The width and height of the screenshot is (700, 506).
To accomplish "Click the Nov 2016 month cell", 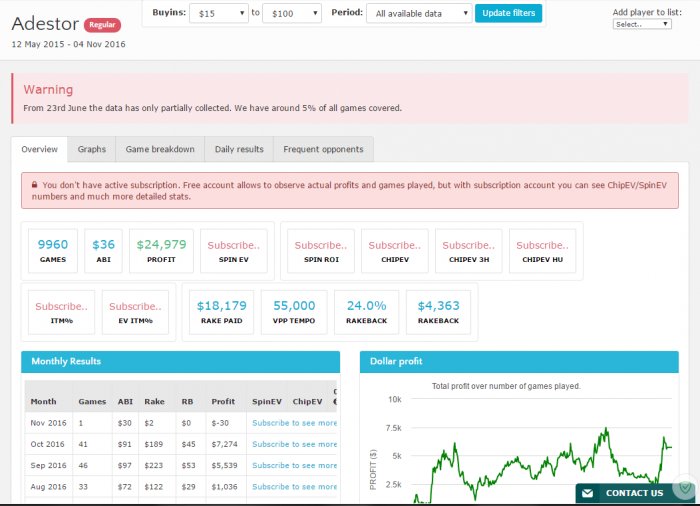I will pyautogui.click(x=48, y=422).
